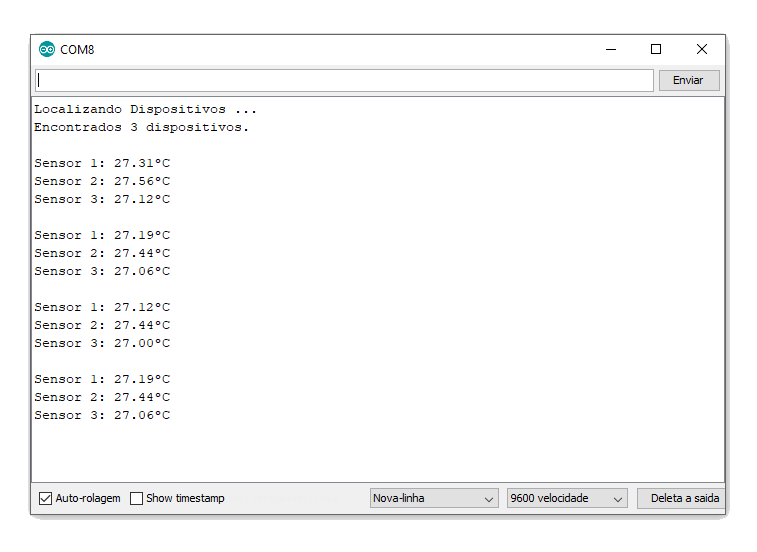
Task: Click the Deleta a saida button
Action: [x=684, y=498]
